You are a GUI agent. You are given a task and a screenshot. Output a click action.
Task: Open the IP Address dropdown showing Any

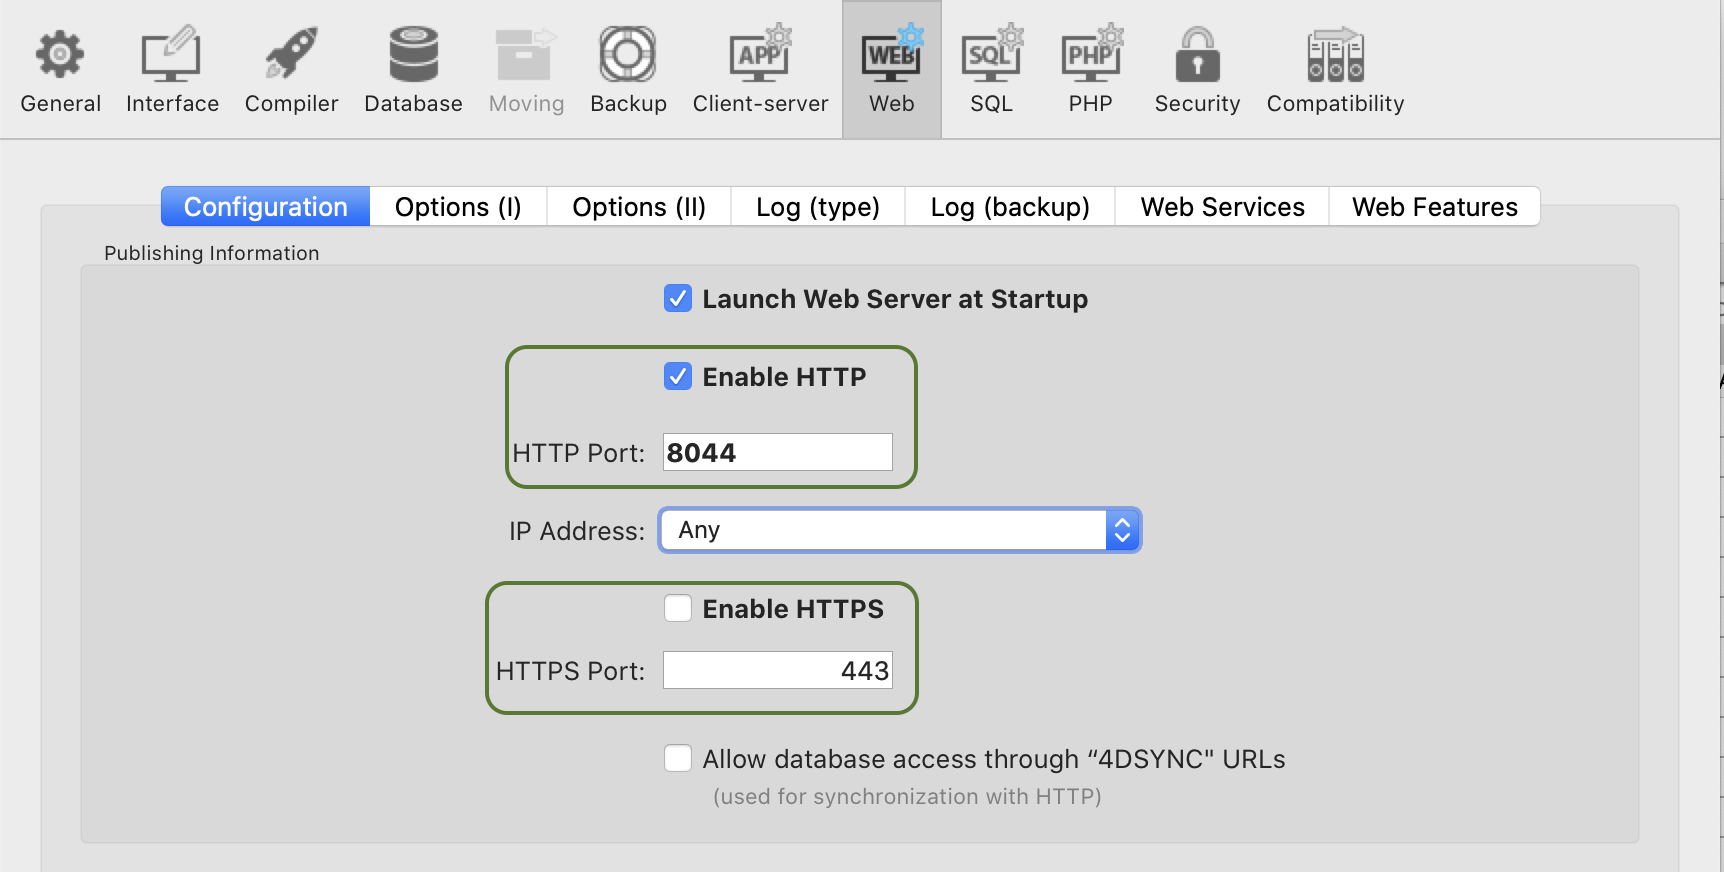coord(900,530)
